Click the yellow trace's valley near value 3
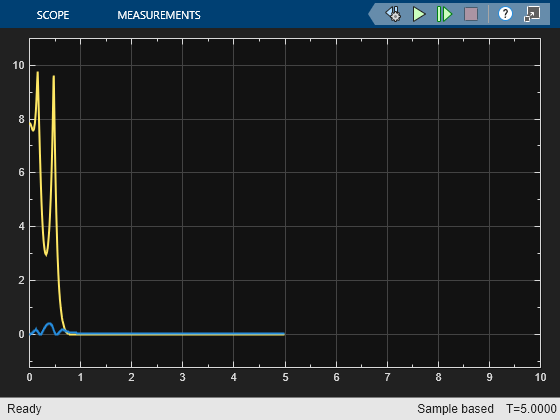Screen dimensions: 560x420 click(x=46, y=254)
